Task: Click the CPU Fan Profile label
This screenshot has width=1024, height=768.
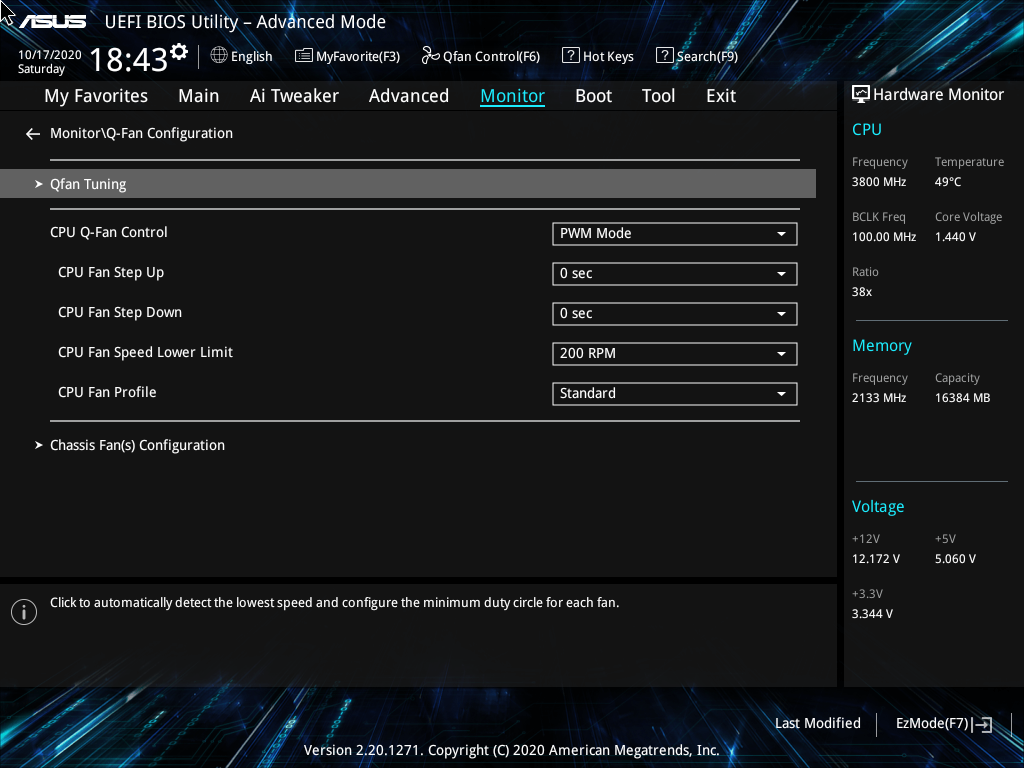Action: 107,392
